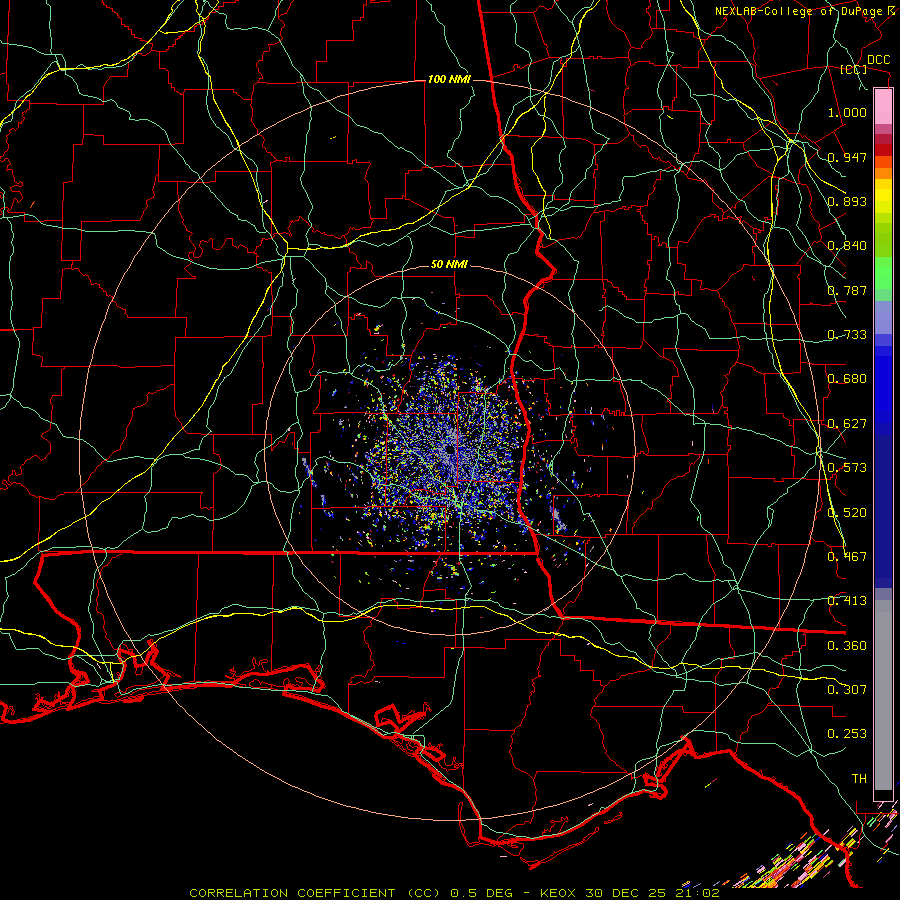Viewport: 900px width, 900px height.
Task: Click the 0.253 color scale value
Action: (x=847, y=734)
